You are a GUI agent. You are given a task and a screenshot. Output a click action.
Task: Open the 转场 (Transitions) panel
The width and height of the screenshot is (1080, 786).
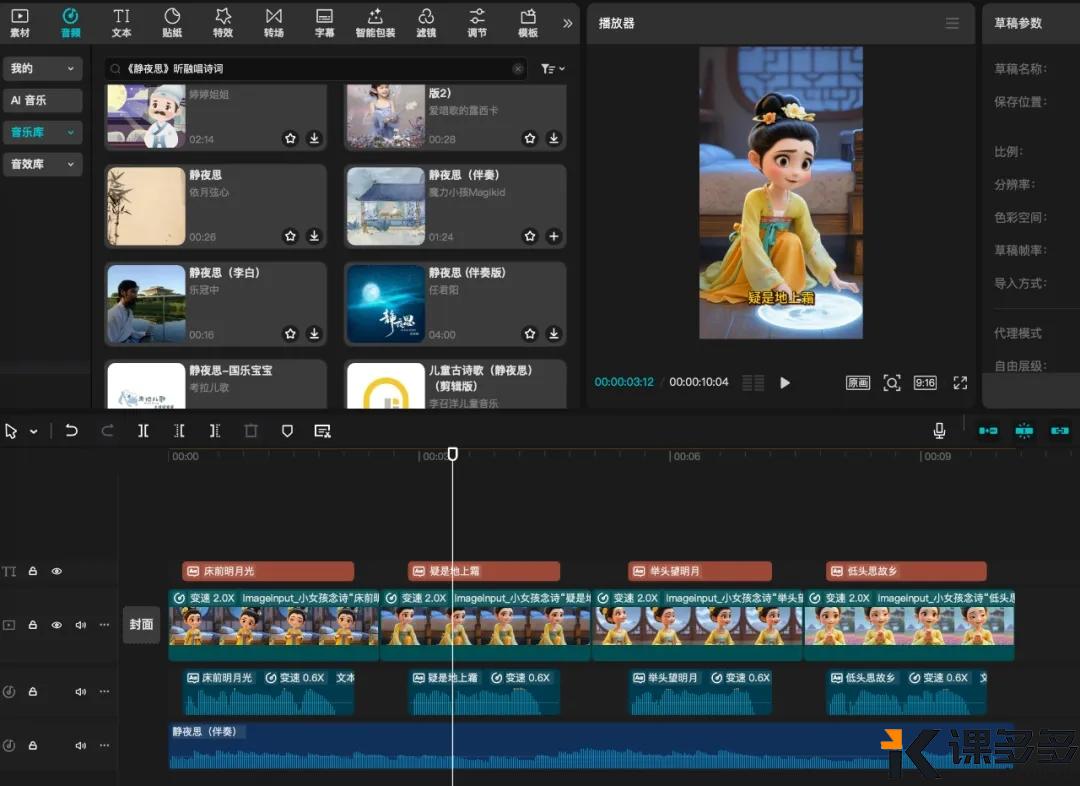pyautogui.click(x=273, y=22)
